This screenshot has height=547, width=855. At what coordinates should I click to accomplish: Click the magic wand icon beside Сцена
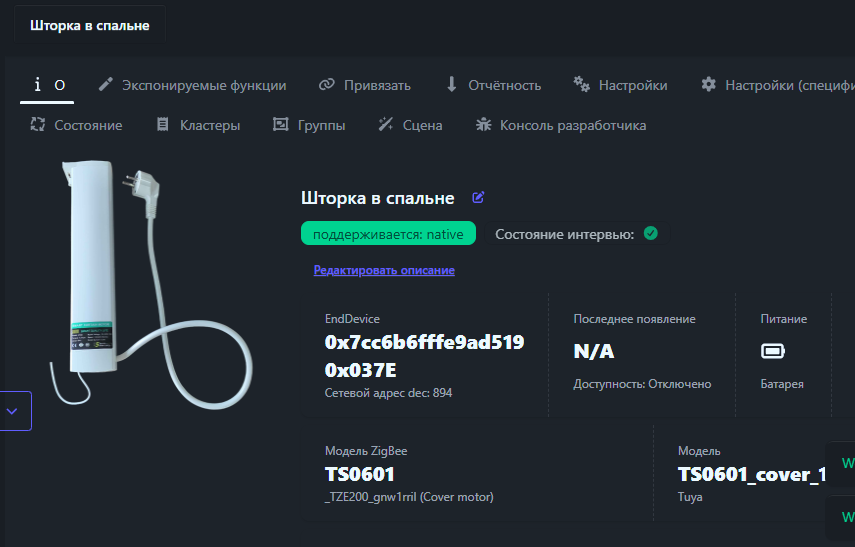386,124
